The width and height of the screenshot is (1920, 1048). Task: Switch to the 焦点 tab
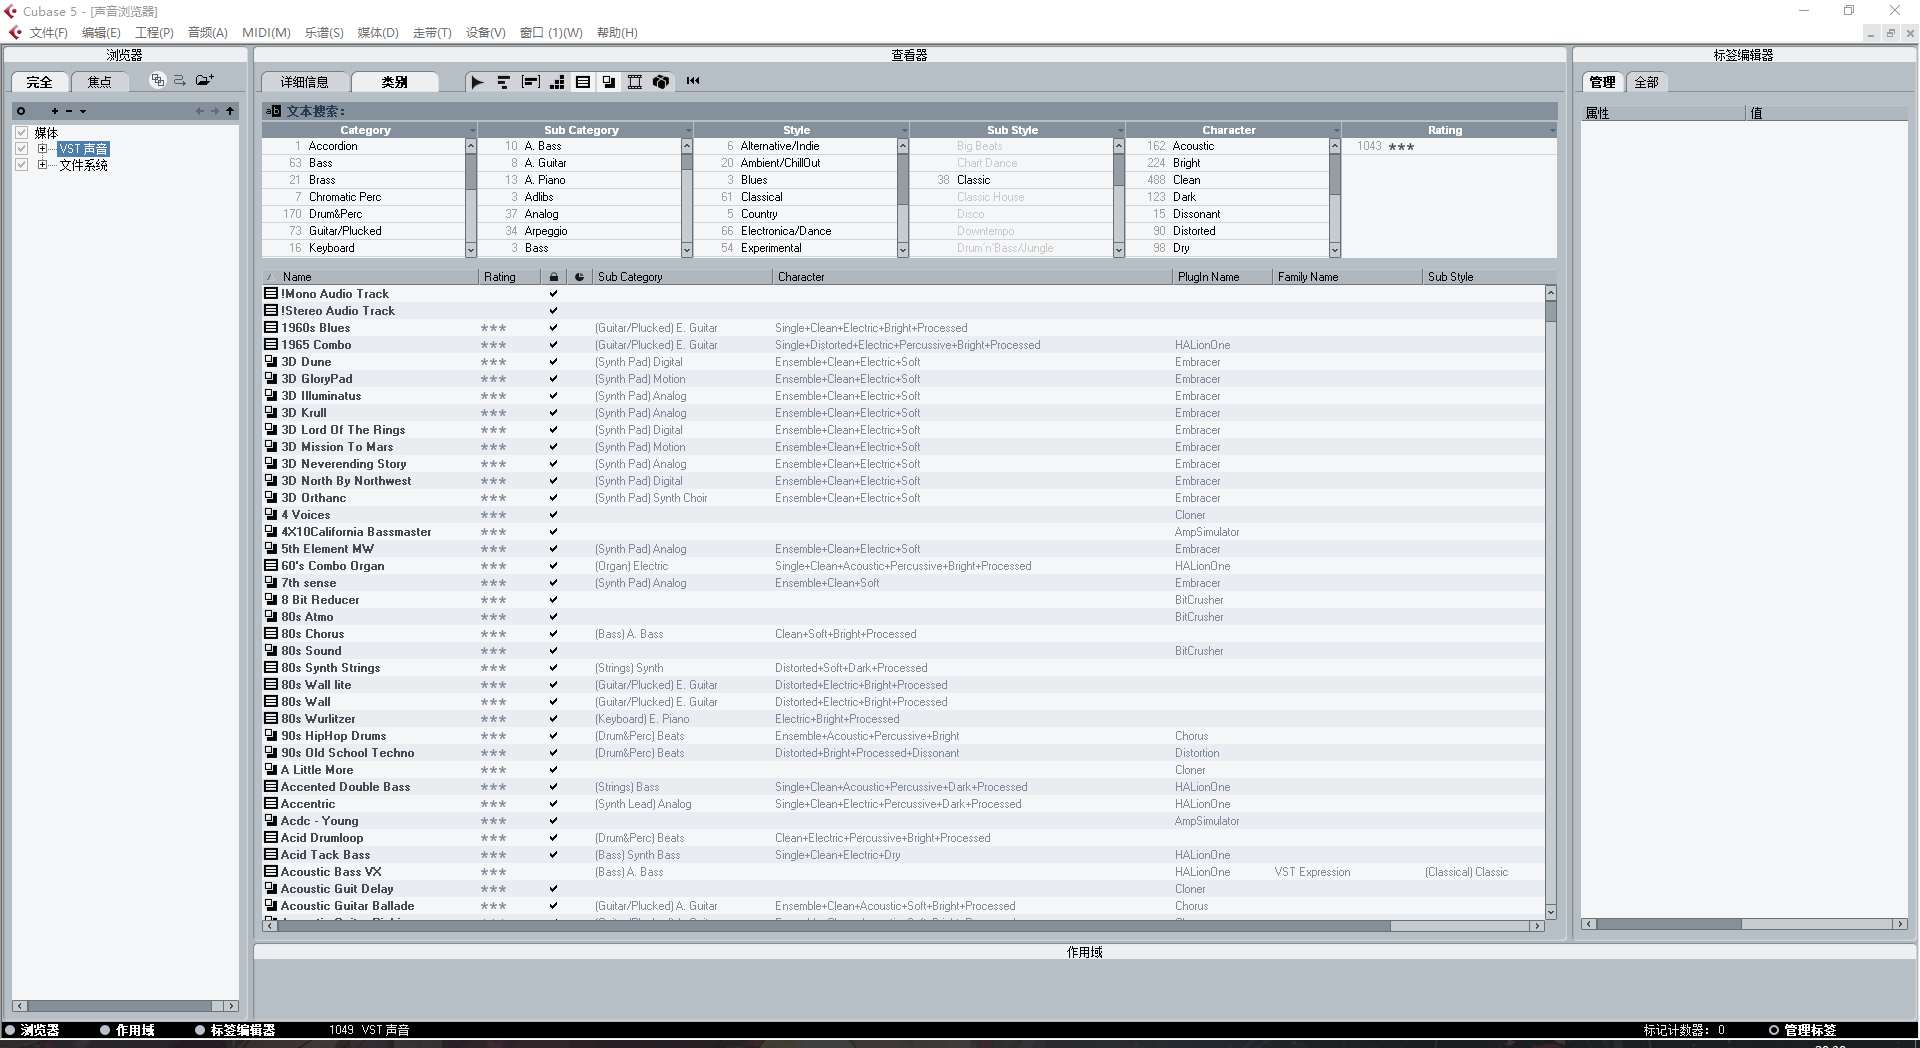pyautogui.click(x=99, y=82)
